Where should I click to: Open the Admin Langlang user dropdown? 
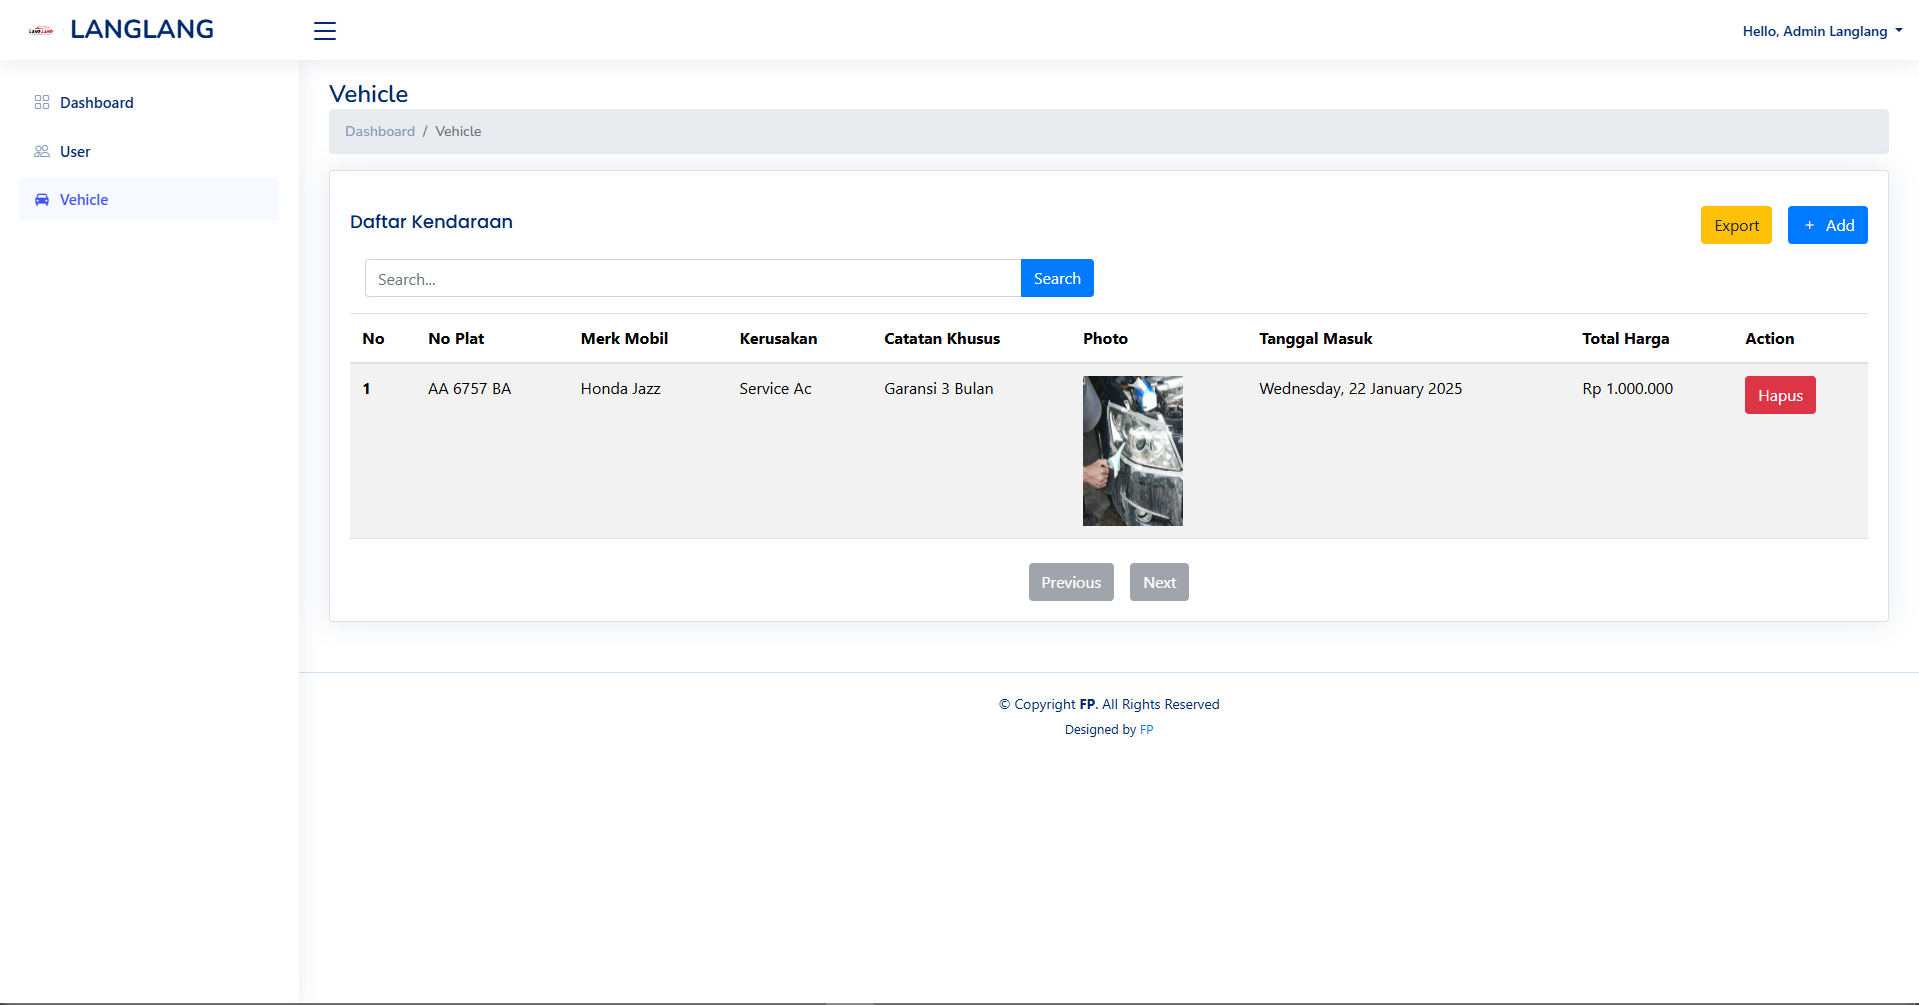pyautogui.click(x=1821, y=31)
